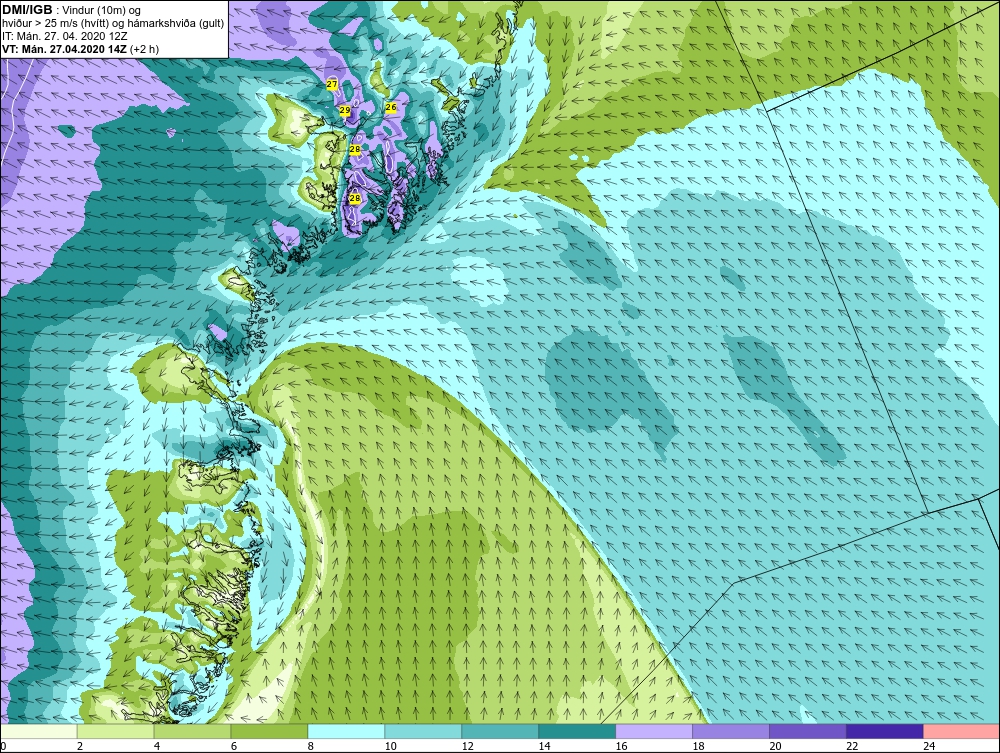The image size is (1000, 753).
Task: Click the yellow gust label 29
Action: tap(344, 110)
